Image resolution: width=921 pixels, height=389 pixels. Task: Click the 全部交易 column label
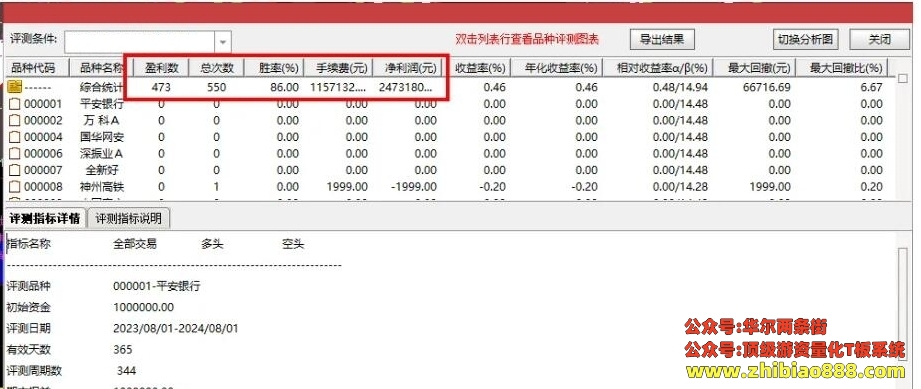click(x=135, y=244)
